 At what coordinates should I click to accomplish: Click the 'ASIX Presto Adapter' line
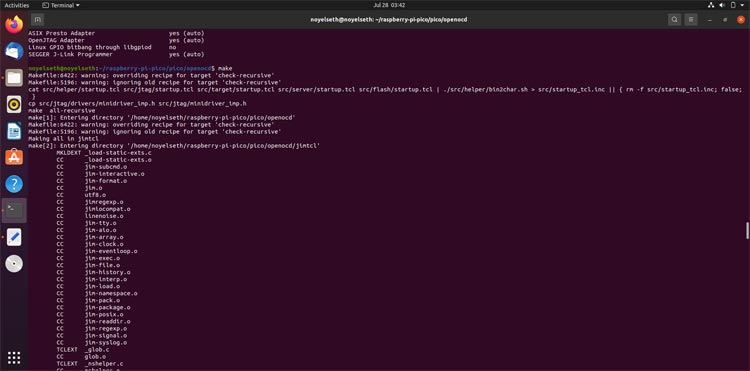(116, 33)
